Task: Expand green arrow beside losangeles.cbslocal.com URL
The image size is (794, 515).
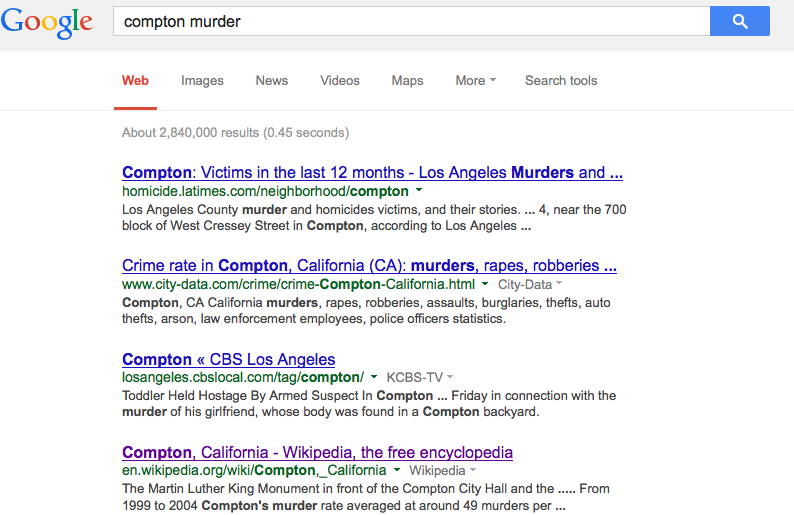Action: (x=374, y=377)
